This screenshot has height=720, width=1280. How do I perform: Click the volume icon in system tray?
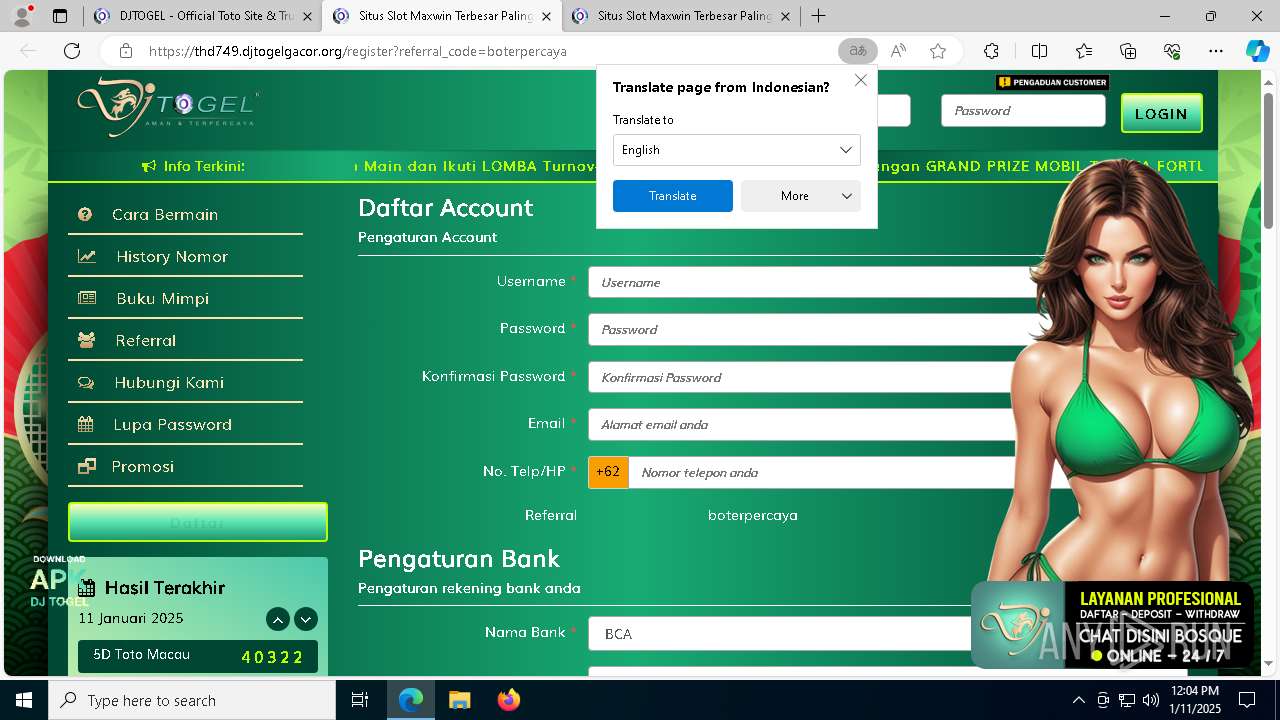click(1150, 700)
